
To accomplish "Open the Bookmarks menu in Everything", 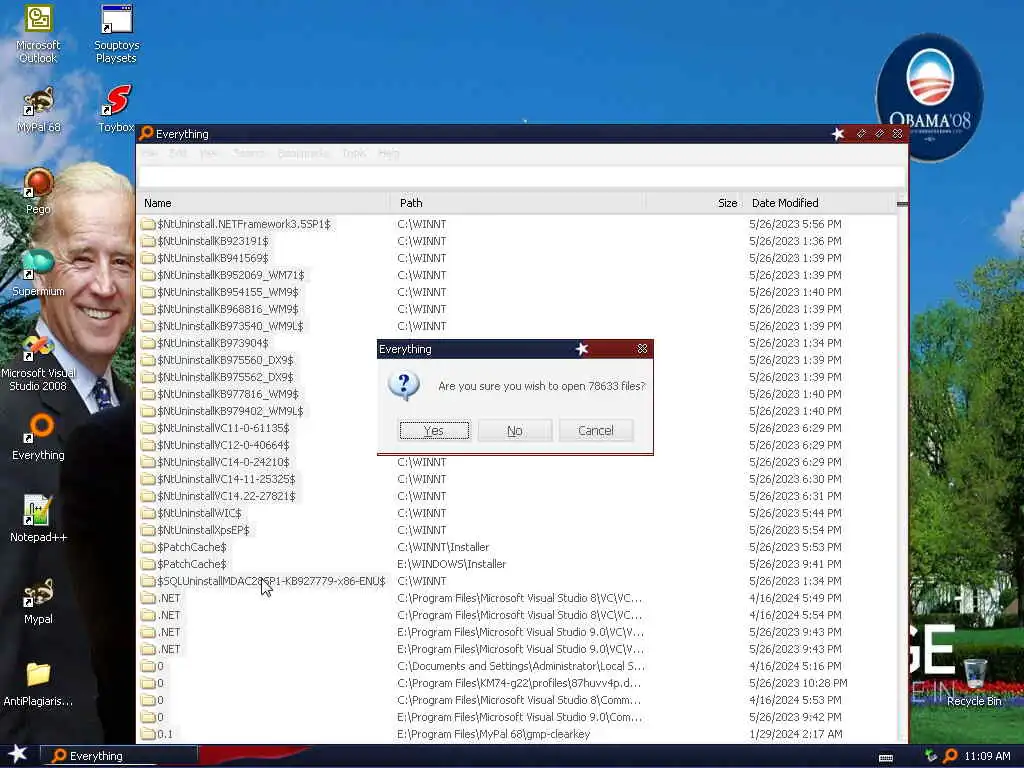I will (x=303, y=153).
